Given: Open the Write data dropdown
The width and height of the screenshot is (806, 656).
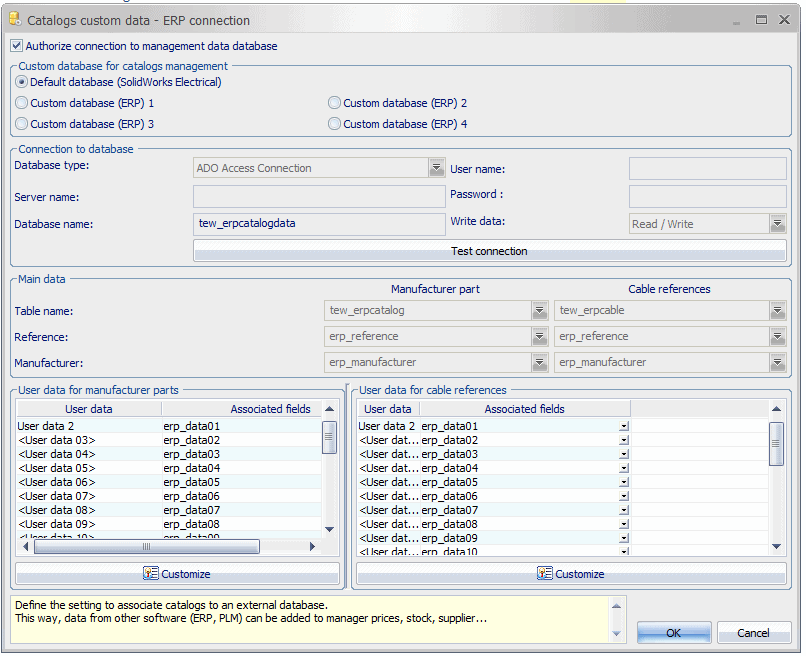Looking at the screenshot, I should 778,224.
